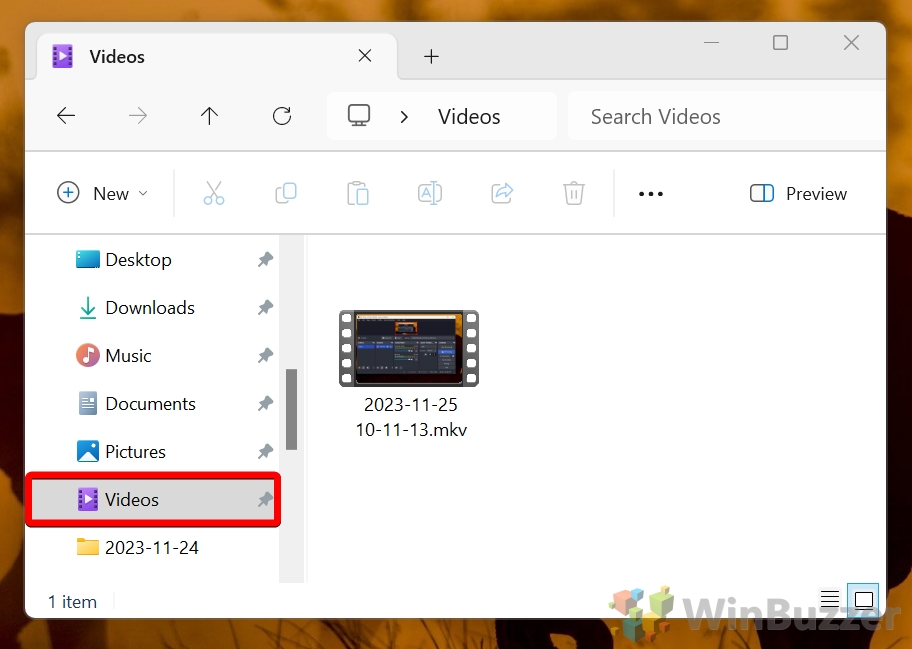This screenshot has height=649, width=912.
Task: Click the pin icon next to Music
Action: pos(265,355)
